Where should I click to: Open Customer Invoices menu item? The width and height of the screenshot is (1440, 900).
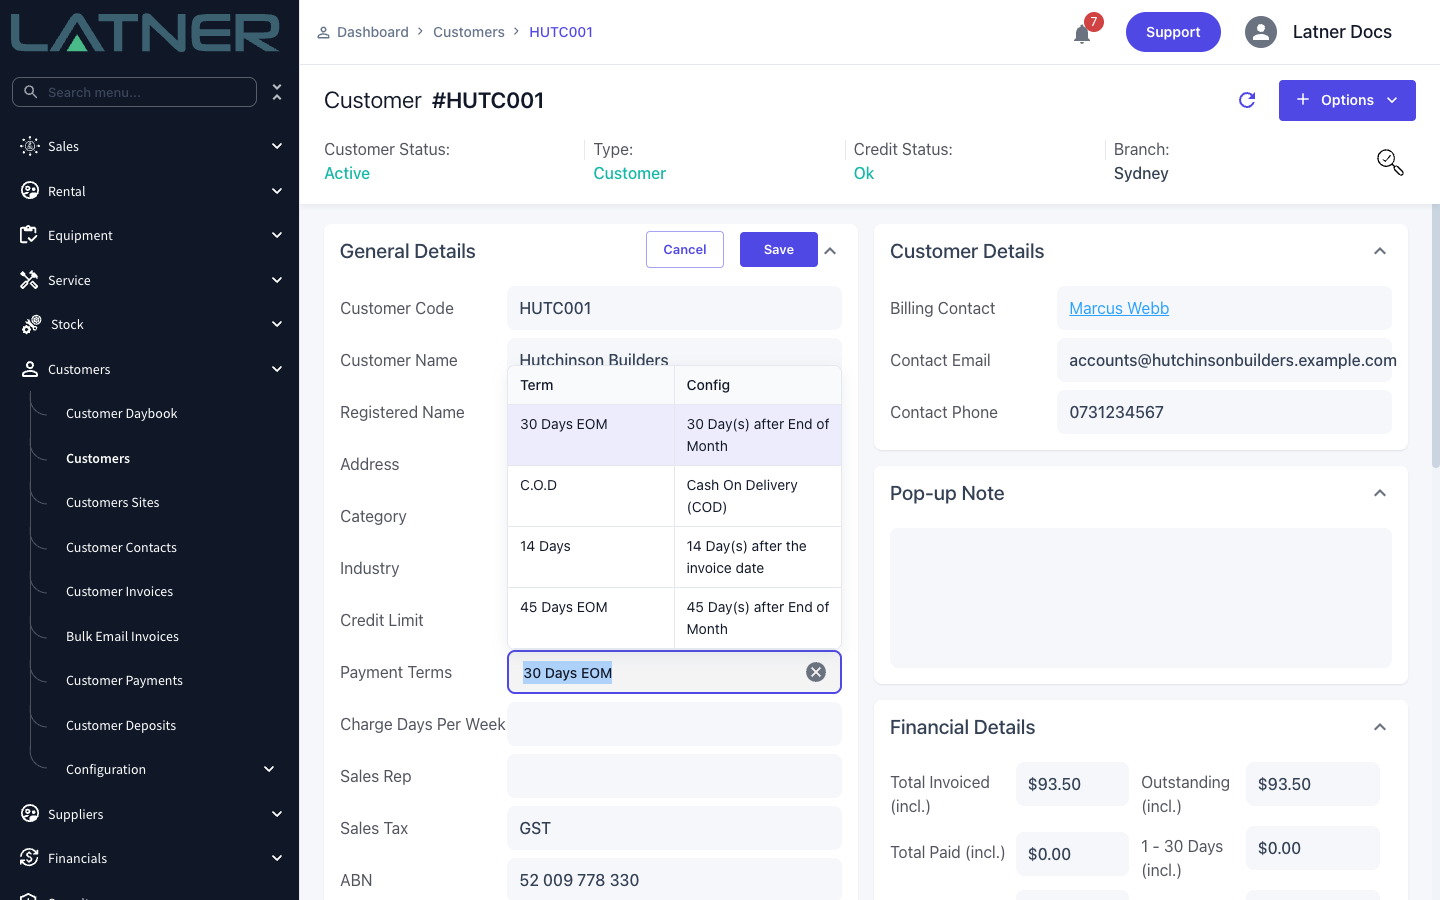(120, 591)
